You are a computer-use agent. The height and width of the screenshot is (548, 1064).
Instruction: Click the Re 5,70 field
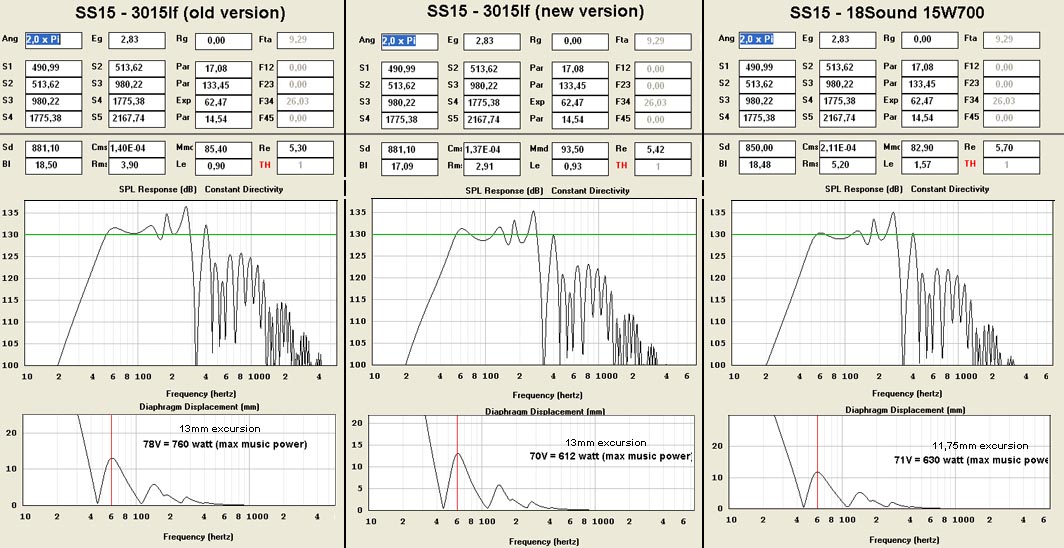[1011, 148]
